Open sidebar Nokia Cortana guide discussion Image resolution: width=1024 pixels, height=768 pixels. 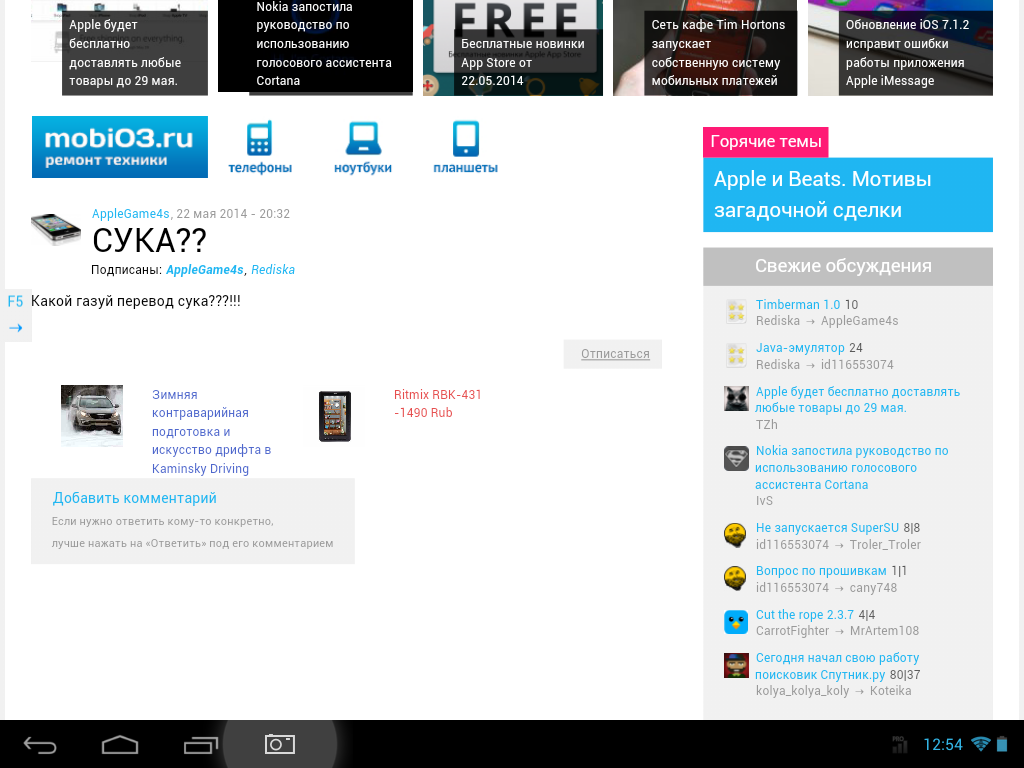(852, 468)
